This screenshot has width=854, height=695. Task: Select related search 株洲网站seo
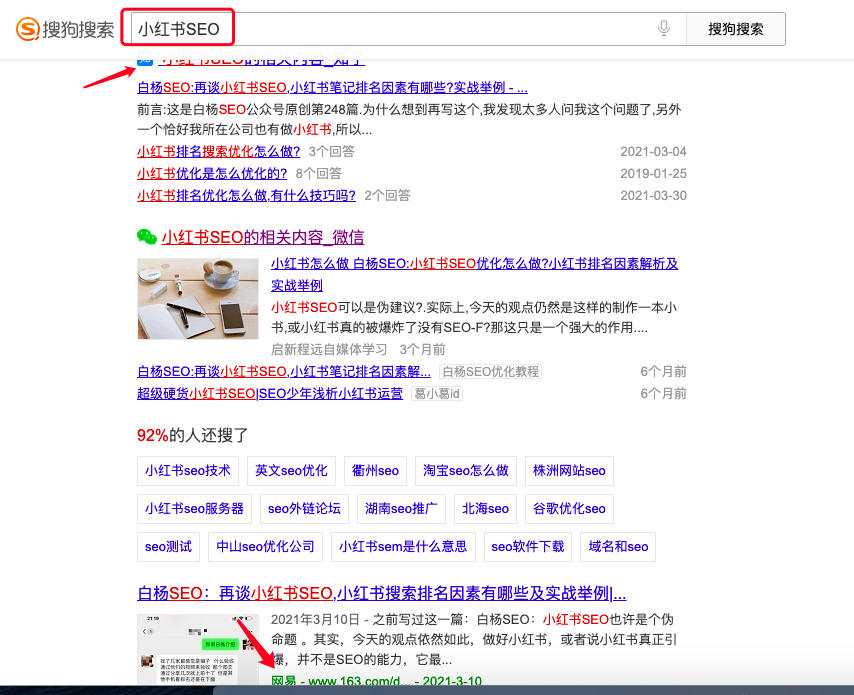(569, 471)
